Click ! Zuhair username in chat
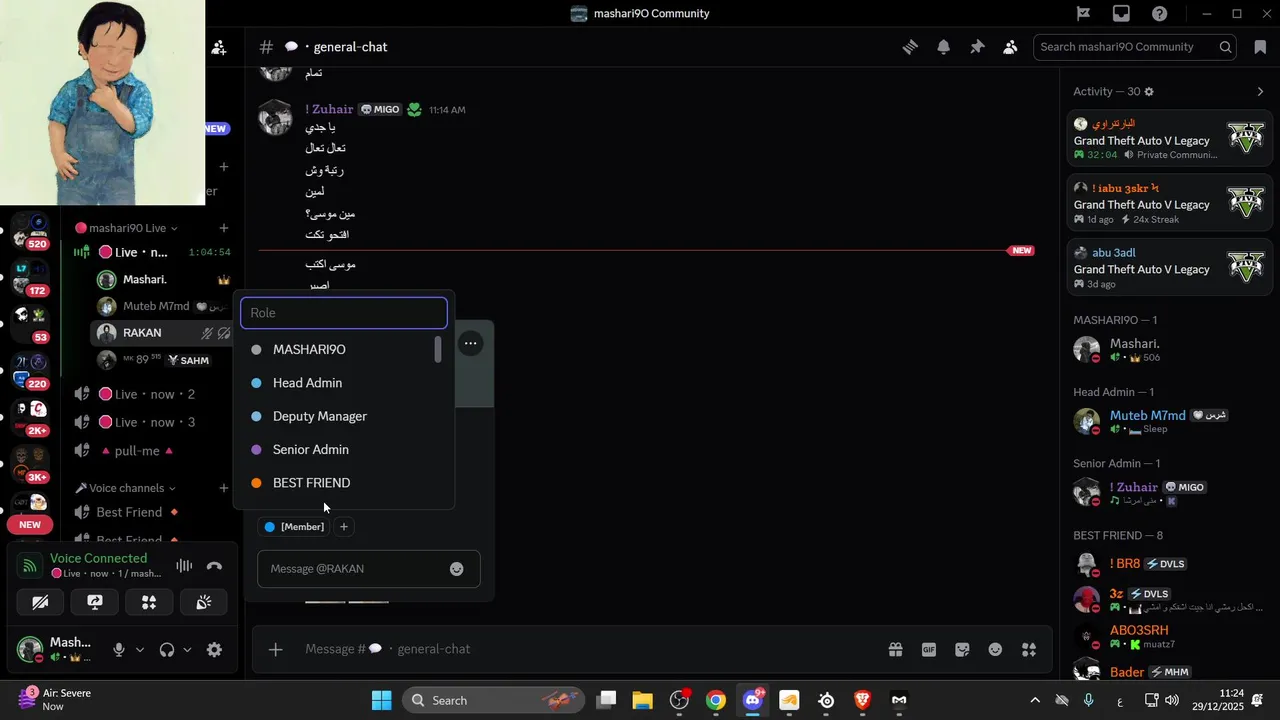Viewport: 1280px width, 720px height. (330, 109)
